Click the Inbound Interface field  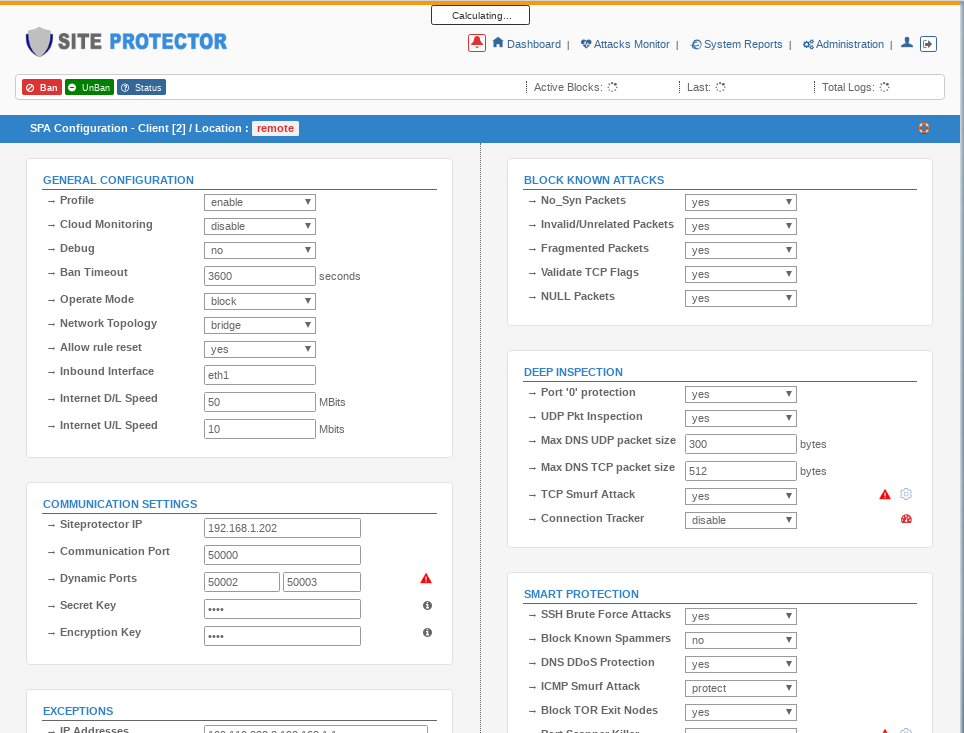point(259,375)
